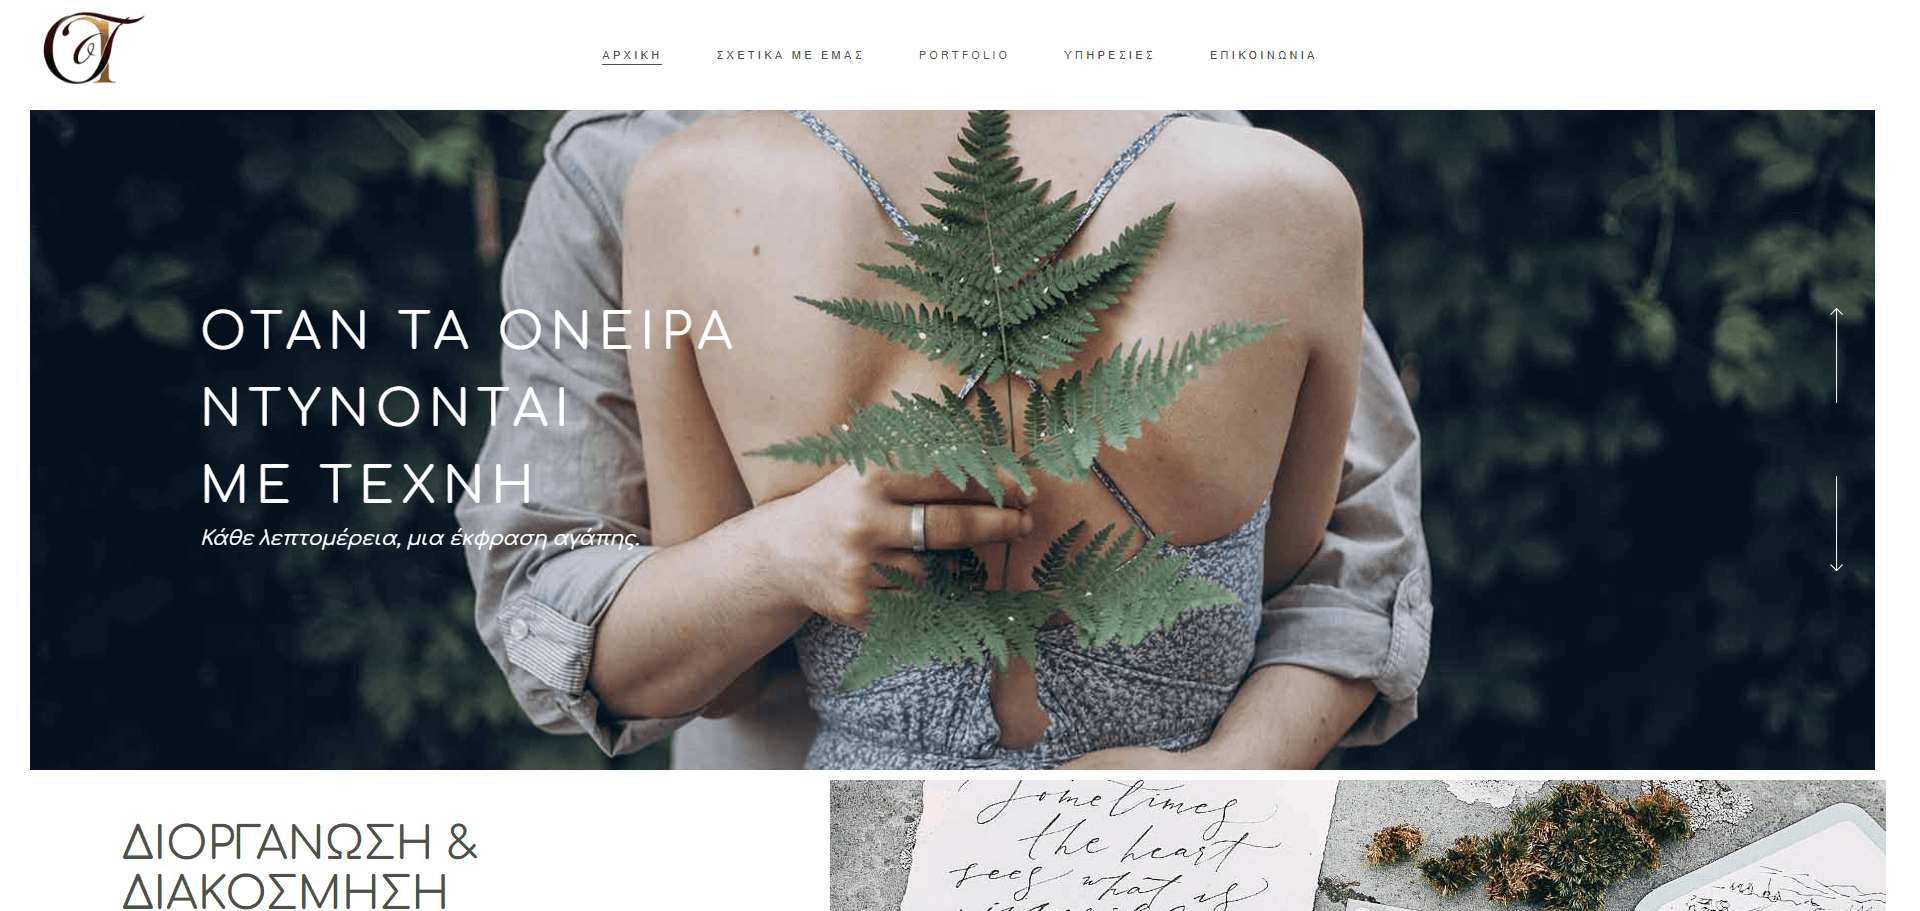Go to the ΕΠΙΚΟΙΝΩΝΙΑ page
Screen dimensions: 1920x911
pyautogui.click(x=1263, y=55)
